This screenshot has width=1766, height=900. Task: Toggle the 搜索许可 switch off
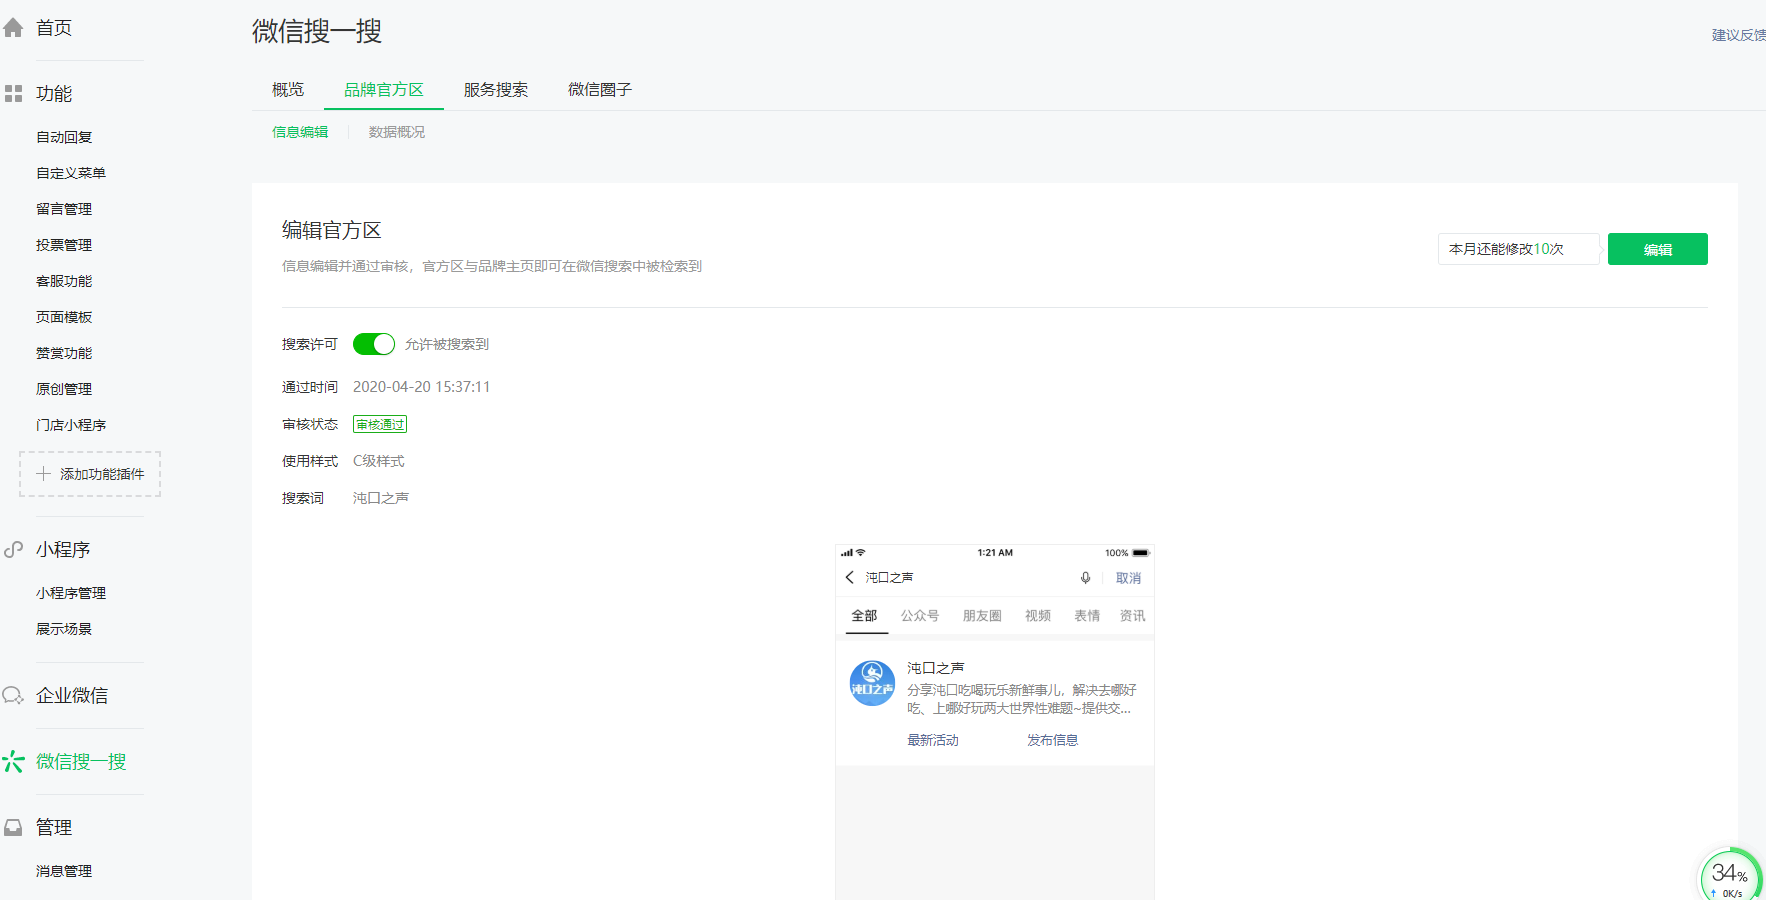[x=374, y=344]
